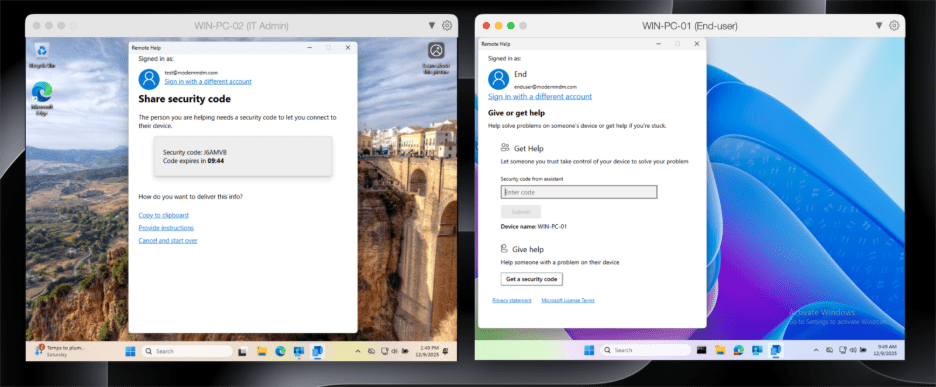Click Get a security code button
936x387 pixels.
531,279
